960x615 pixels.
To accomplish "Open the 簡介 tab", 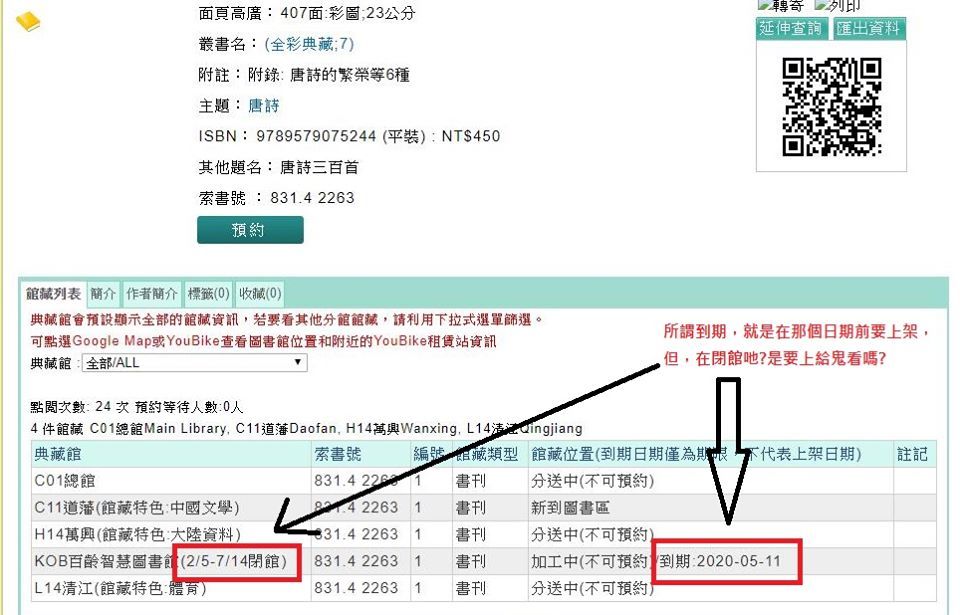I will (x=103, y=294).
